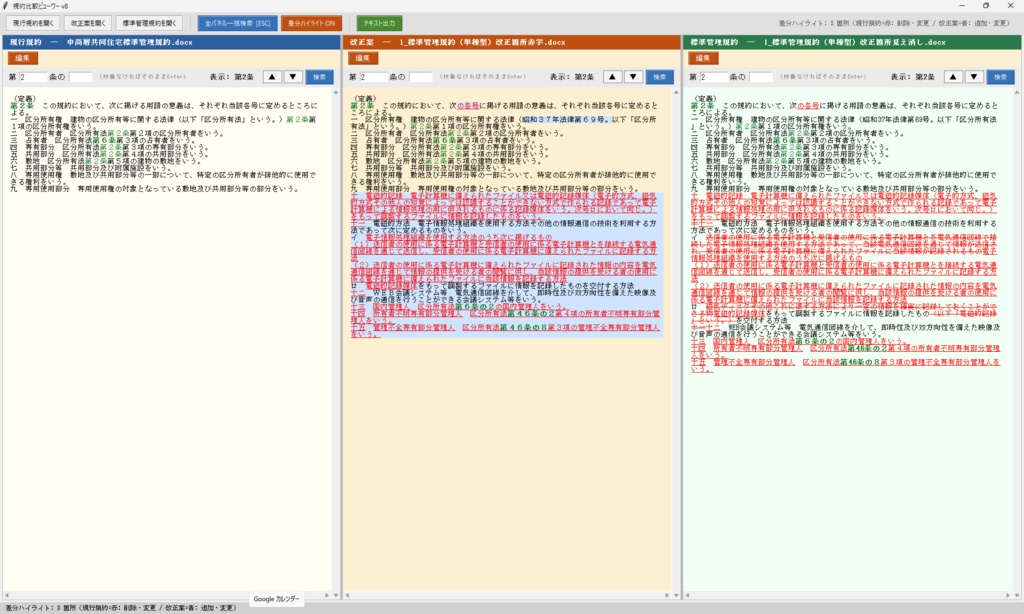Click the top-right 差分ハイライト count text
The height and width of the screenshot is (614, 1024).
pyautogui.click(x=894, y=23)
